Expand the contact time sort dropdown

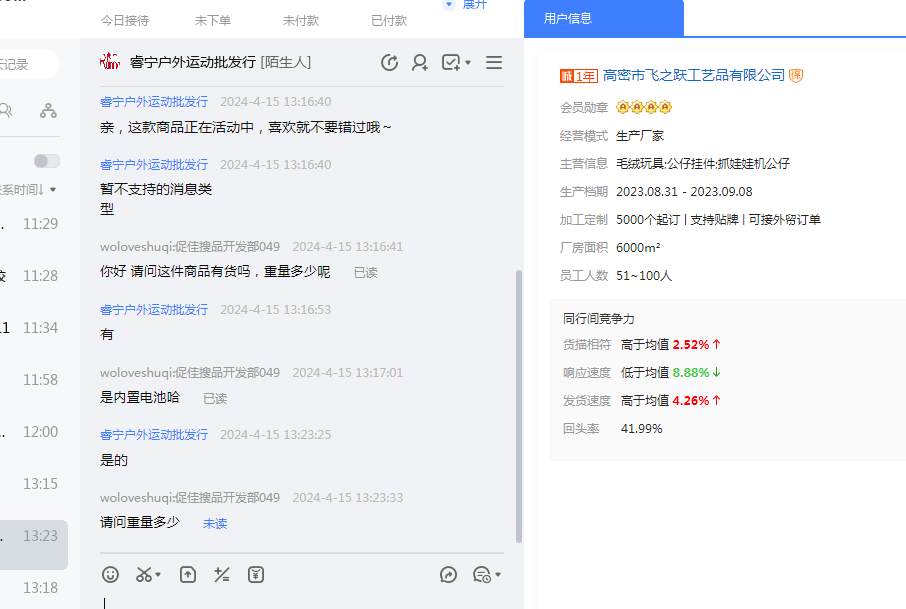(x=52, y=190)
